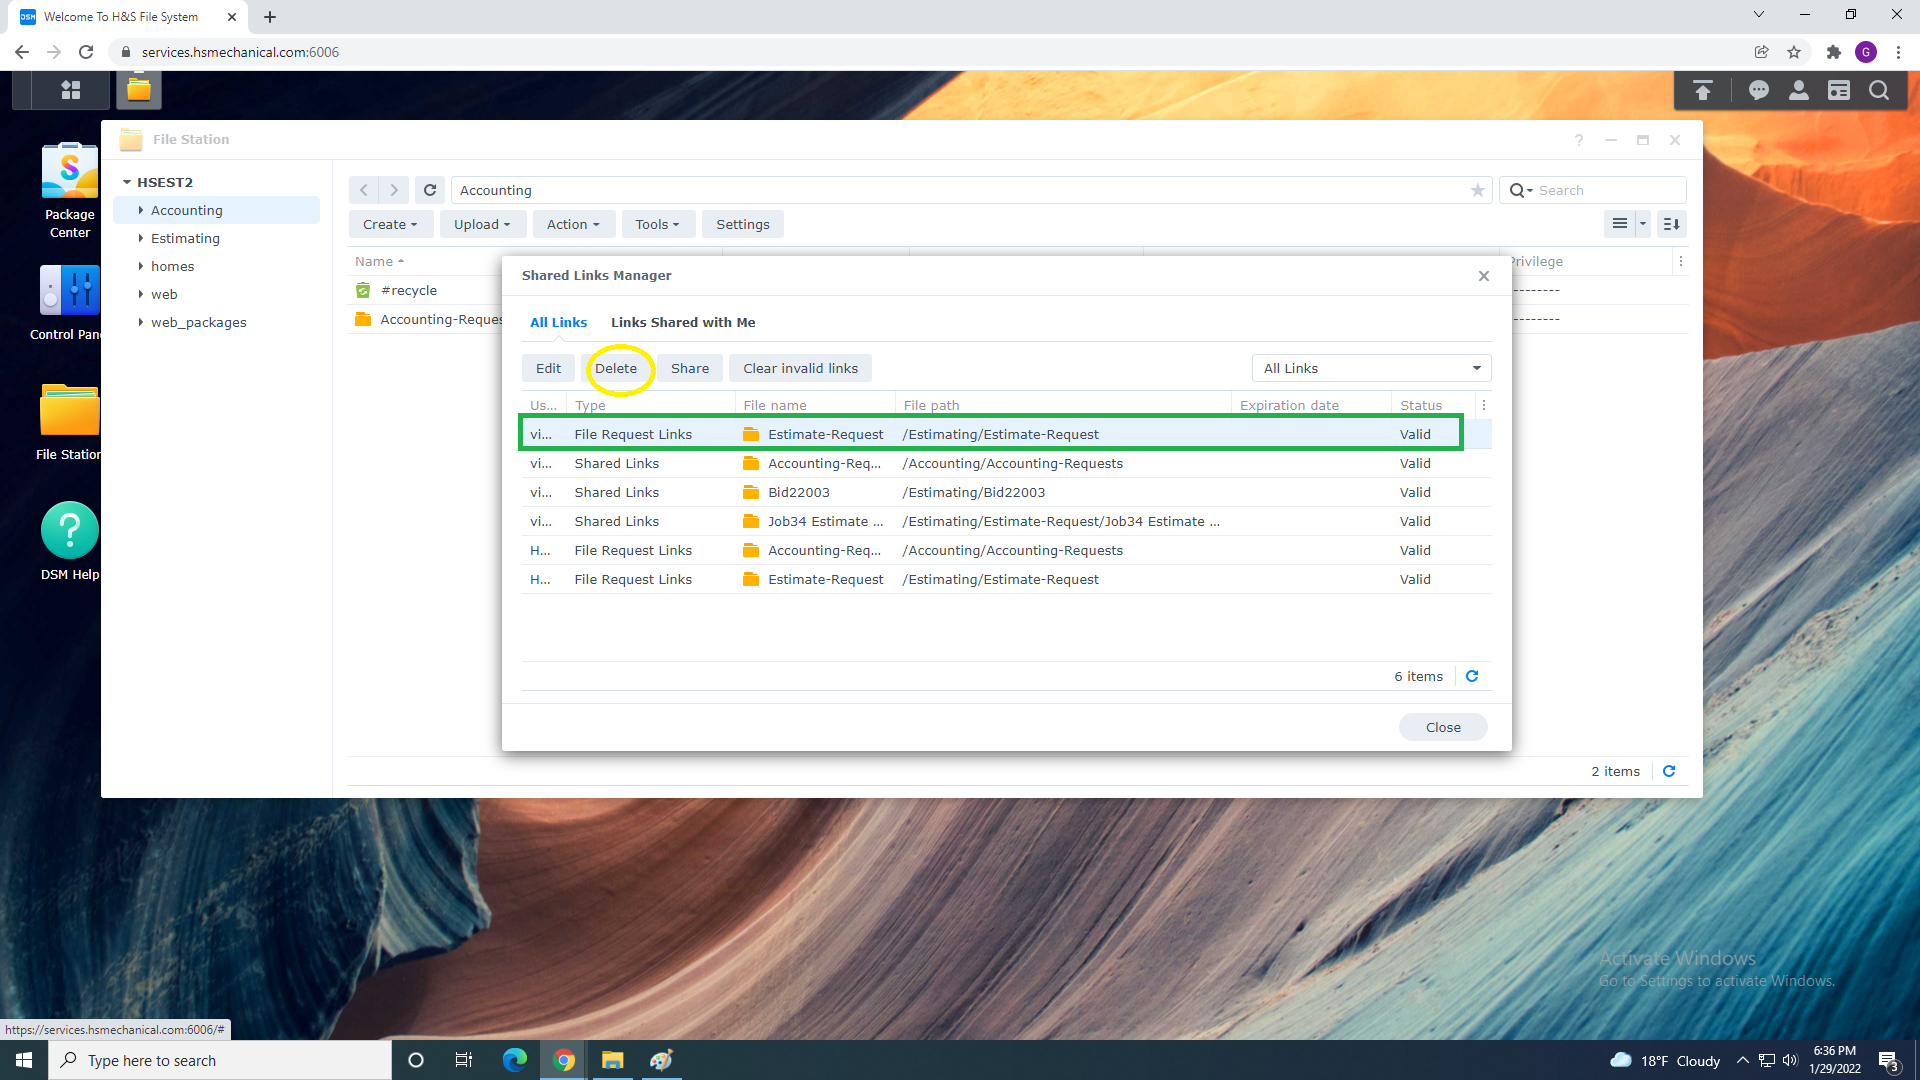
Task: Open the DSM widgets panel icon
Action: coord(1838,91)
